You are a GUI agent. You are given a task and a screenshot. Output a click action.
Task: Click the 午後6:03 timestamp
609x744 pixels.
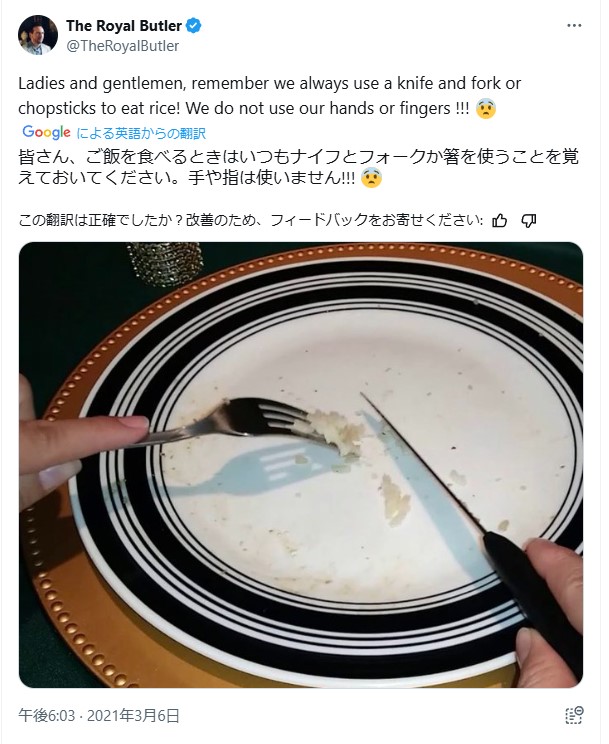[46, 716]
